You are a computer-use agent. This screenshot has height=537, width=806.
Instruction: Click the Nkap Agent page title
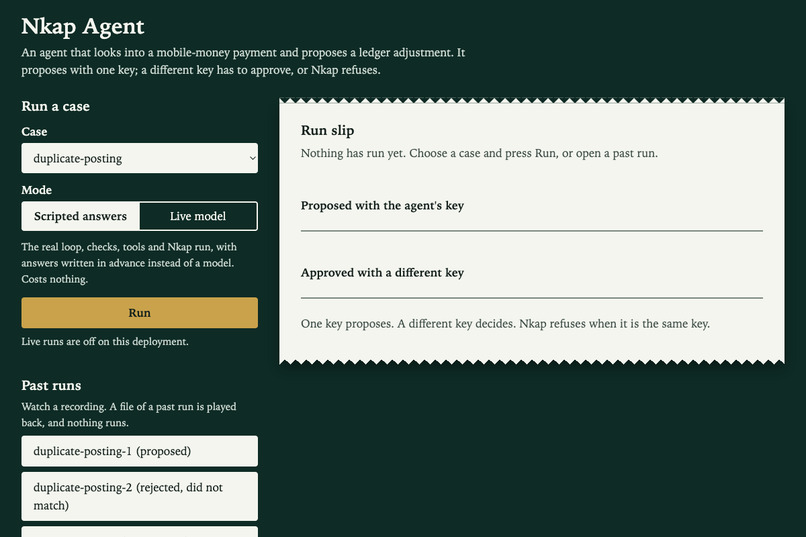coord(83,26)
